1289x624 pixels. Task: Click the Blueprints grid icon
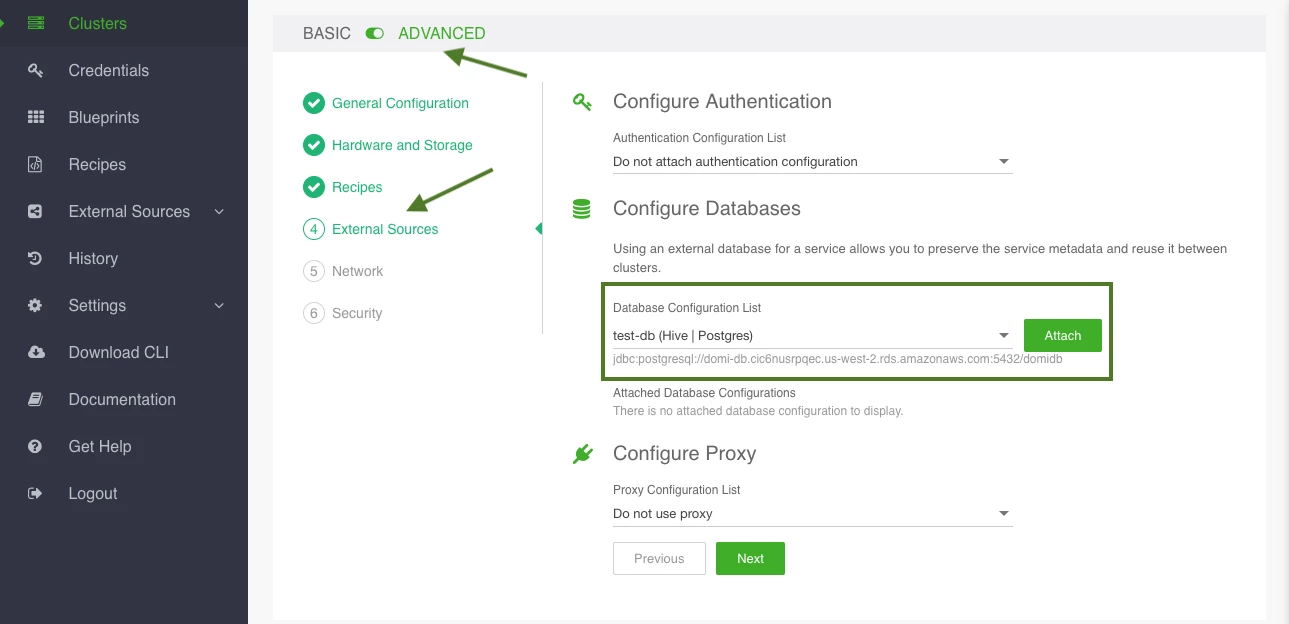point(36,117)
